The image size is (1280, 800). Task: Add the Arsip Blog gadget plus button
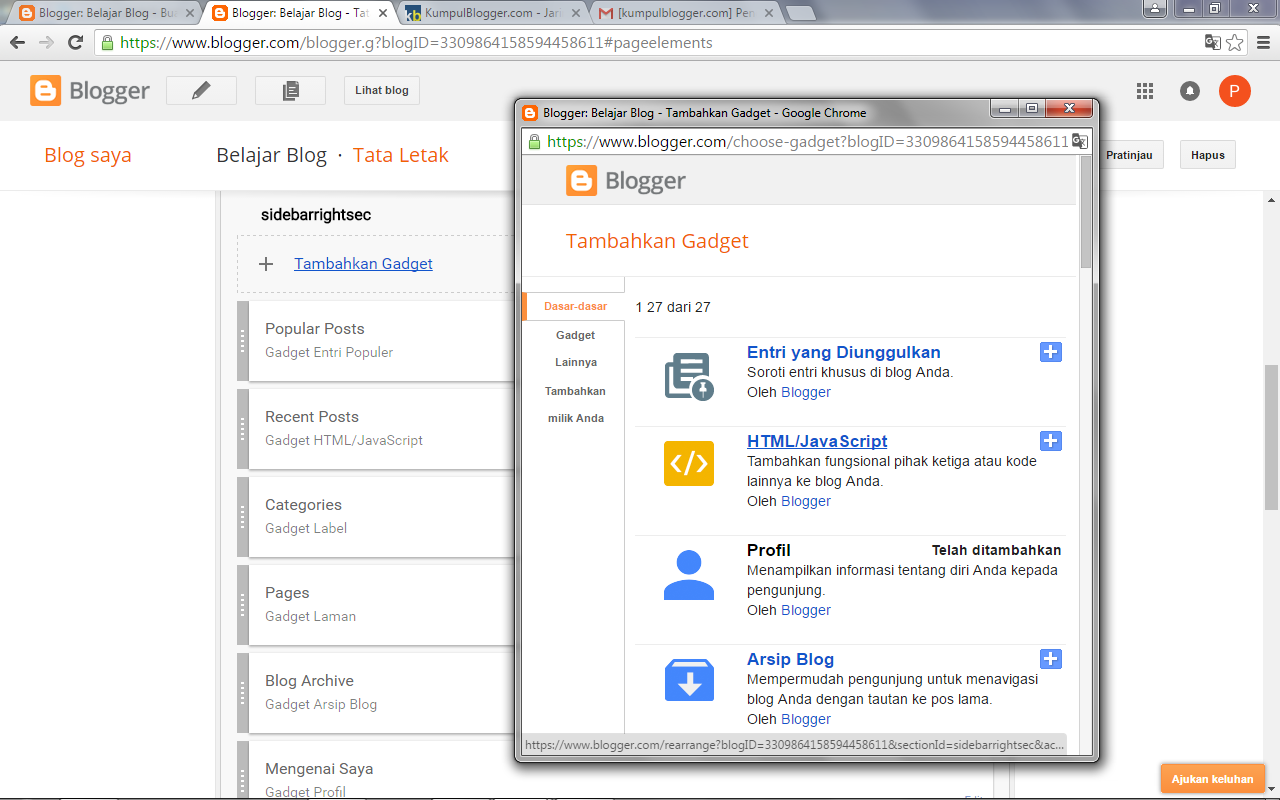coord(1051,659)
